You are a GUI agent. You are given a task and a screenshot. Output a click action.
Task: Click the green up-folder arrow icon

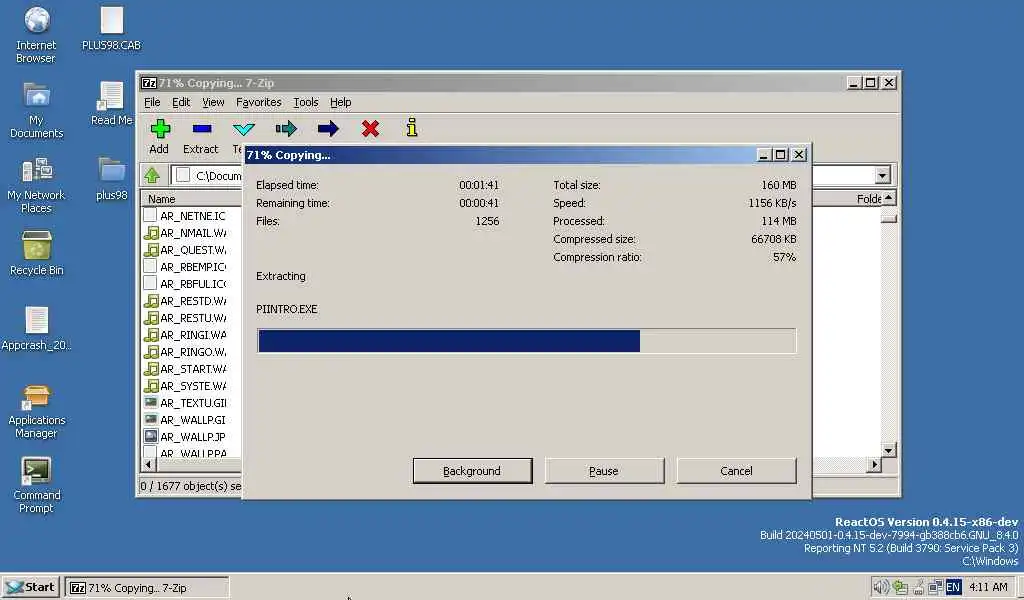tap(152, 175)
